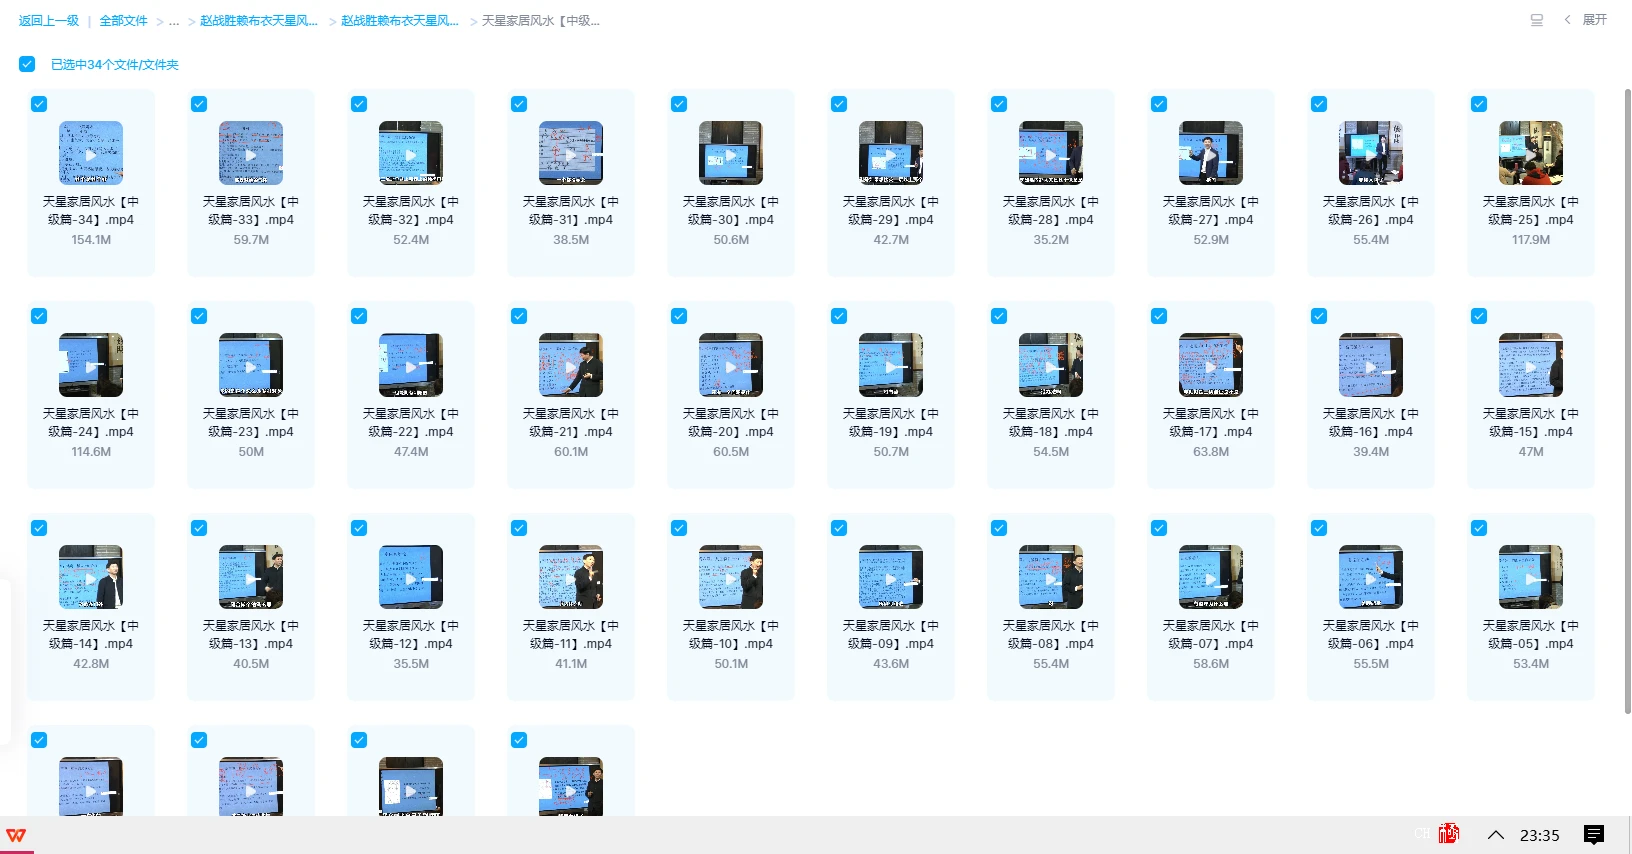Click the vertical scrollbar on the right
This screenshot has height=854, width=1632.
pos(1627,400)
